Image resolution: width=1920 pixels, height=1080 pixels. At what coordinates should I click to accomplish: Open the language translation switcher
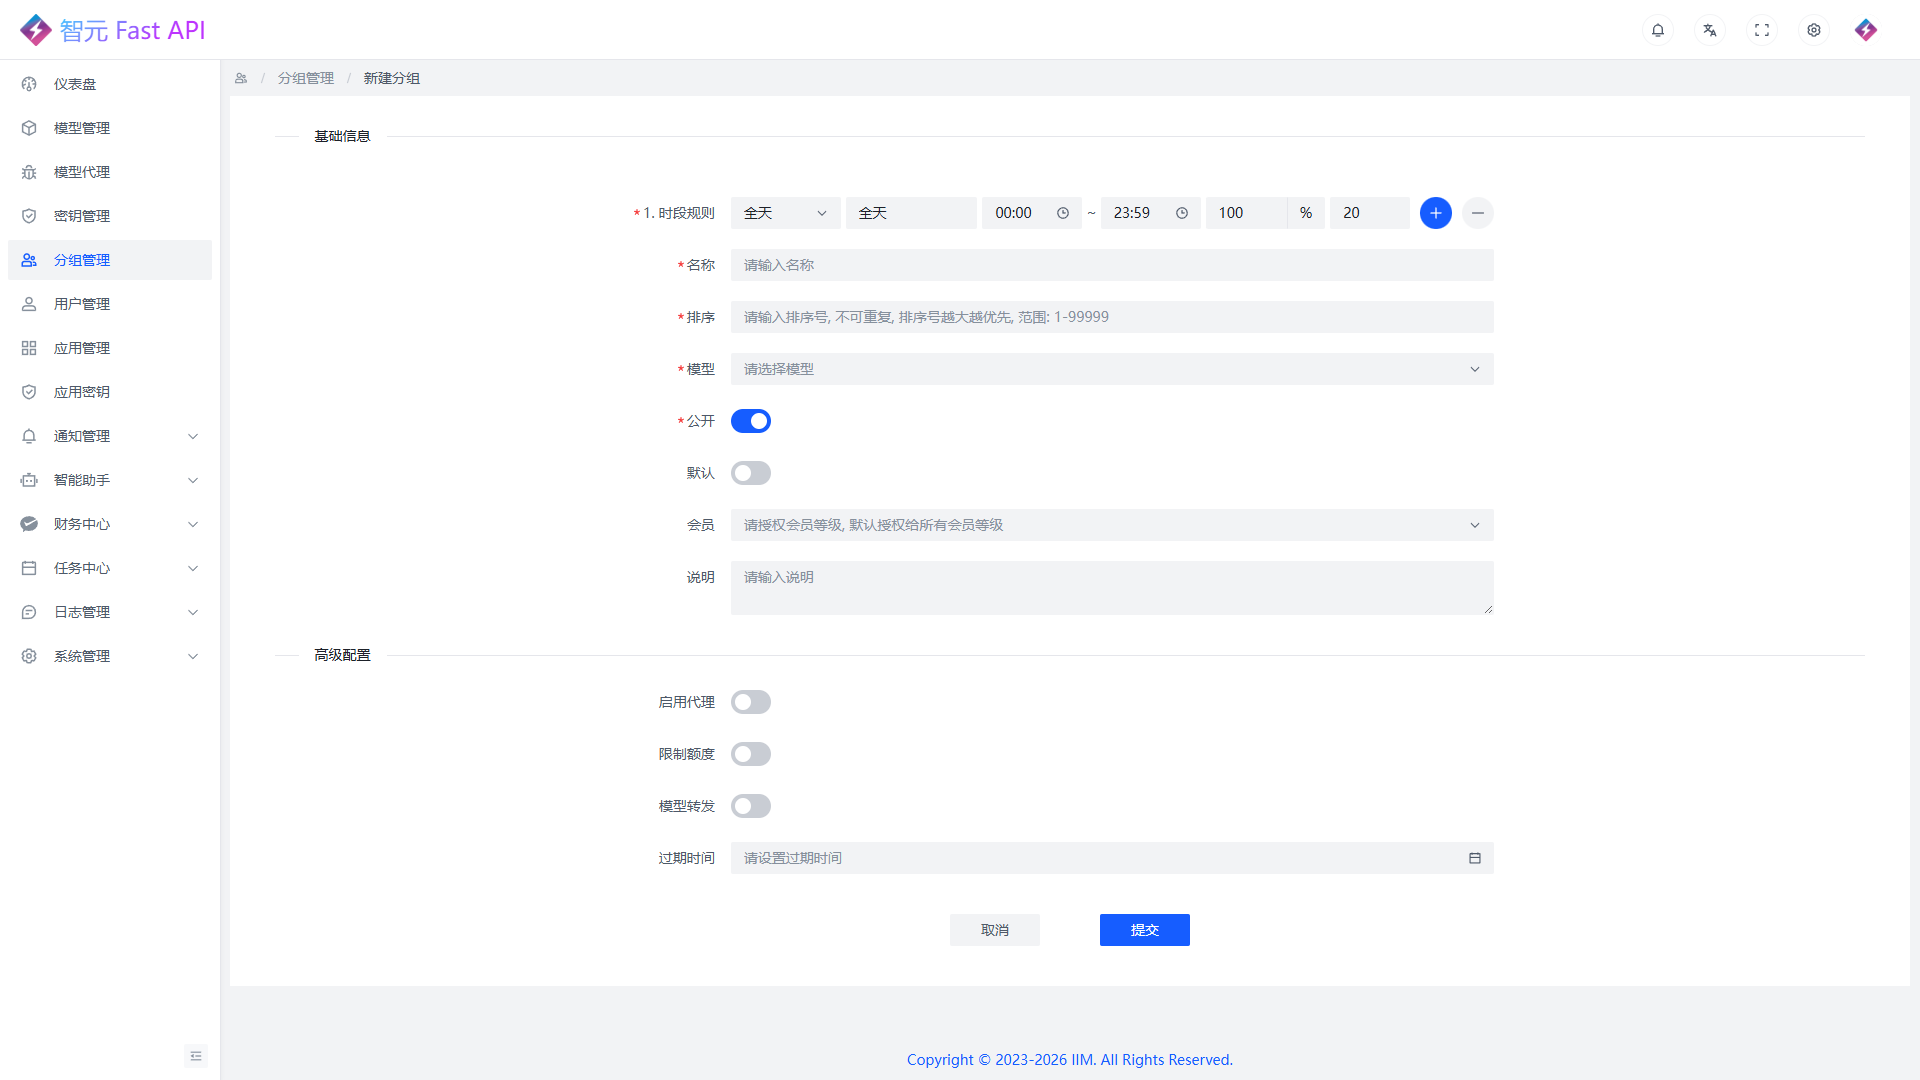1710,30
